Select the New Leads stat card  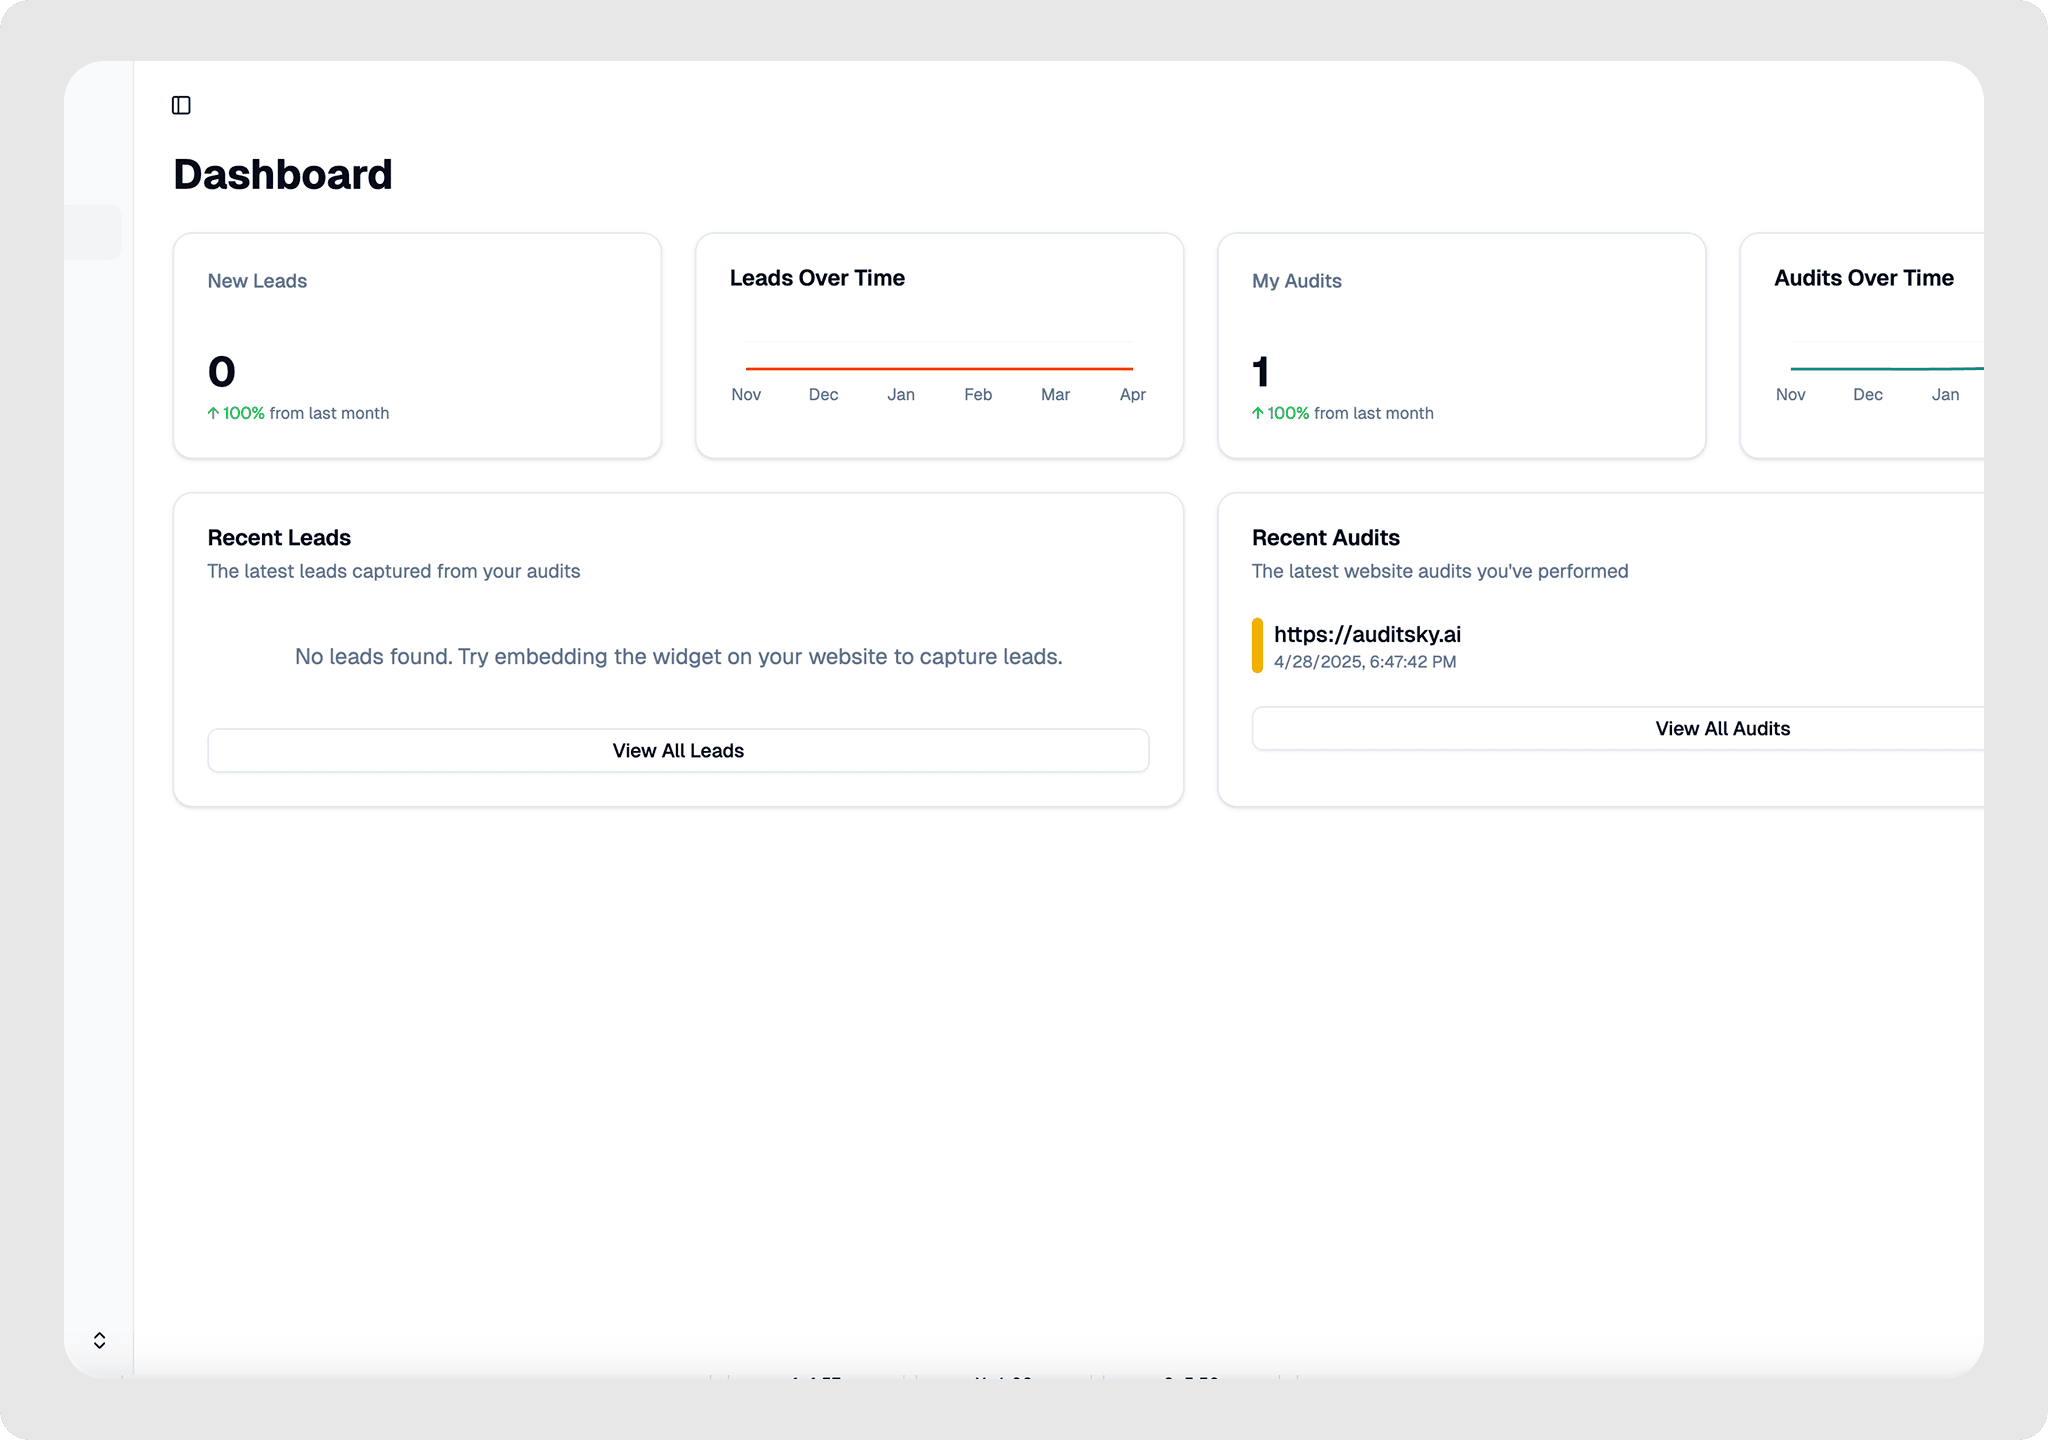point(417,346)
